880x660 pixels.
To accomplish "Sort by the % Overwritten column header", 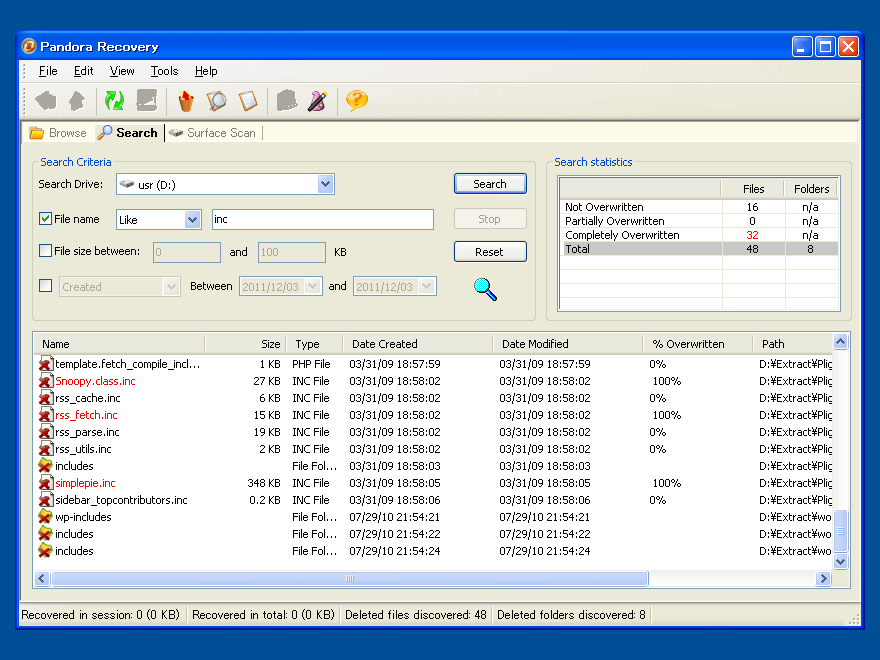I will (698, 344).
